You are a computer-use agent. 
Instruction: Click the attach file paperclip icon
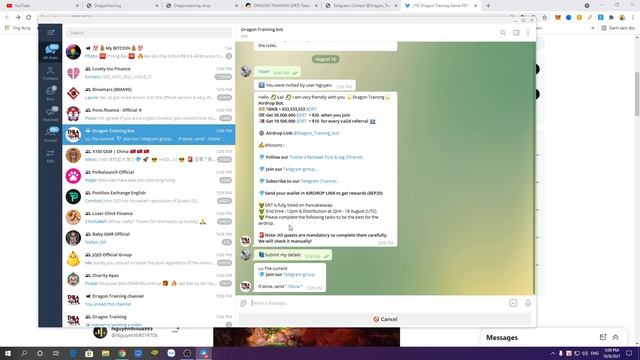pyautogui.click(x=243, y=303)
